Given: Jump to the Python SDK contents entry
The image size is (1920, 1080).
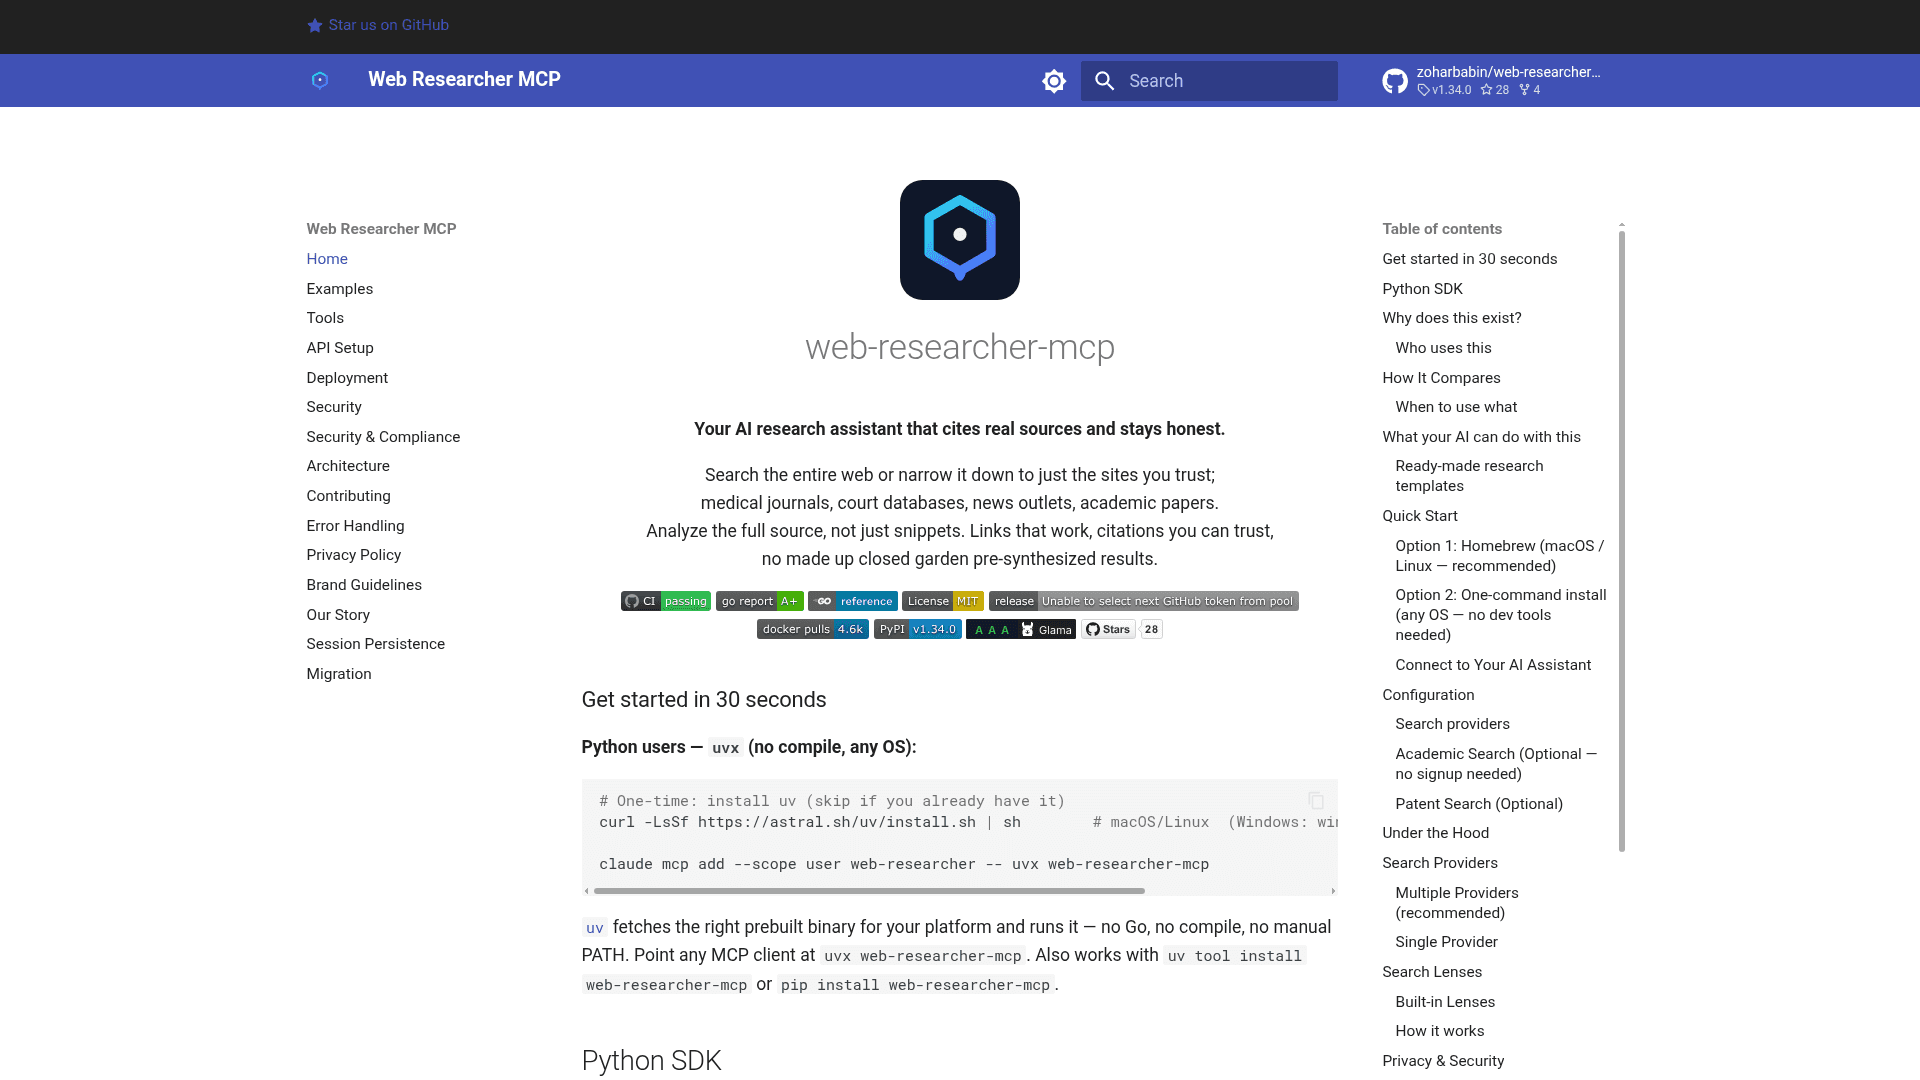Looking at the screenshot, I should 1422,289.
